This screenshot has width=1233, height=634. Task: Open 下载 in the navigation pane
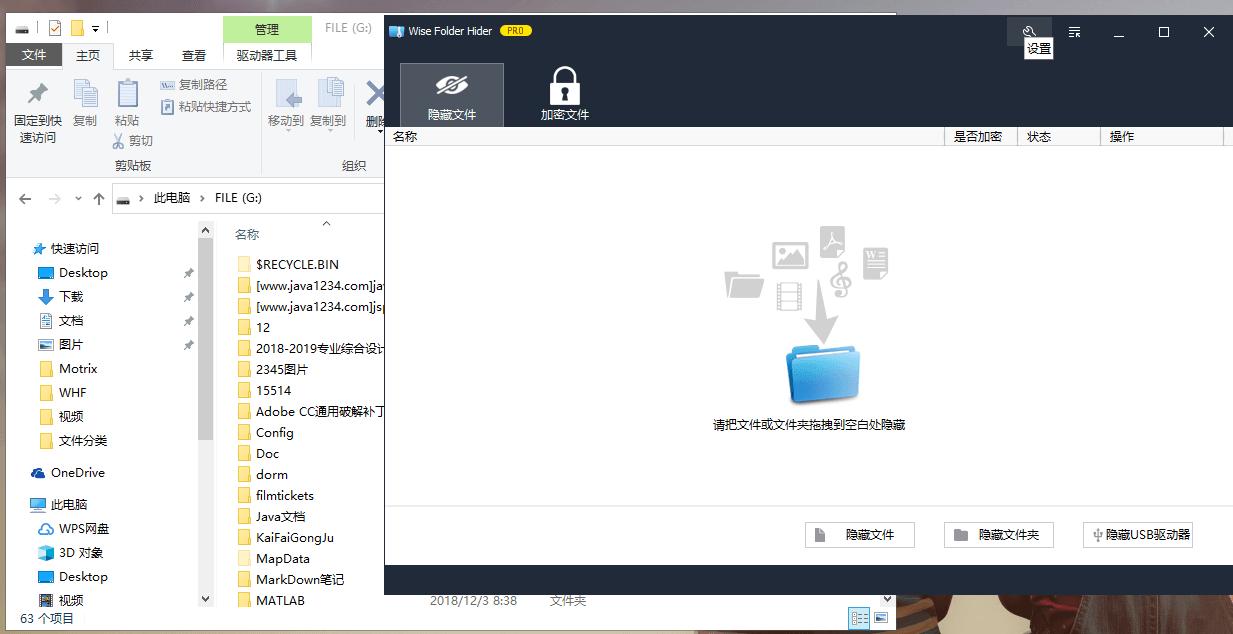tap(71, 296)
